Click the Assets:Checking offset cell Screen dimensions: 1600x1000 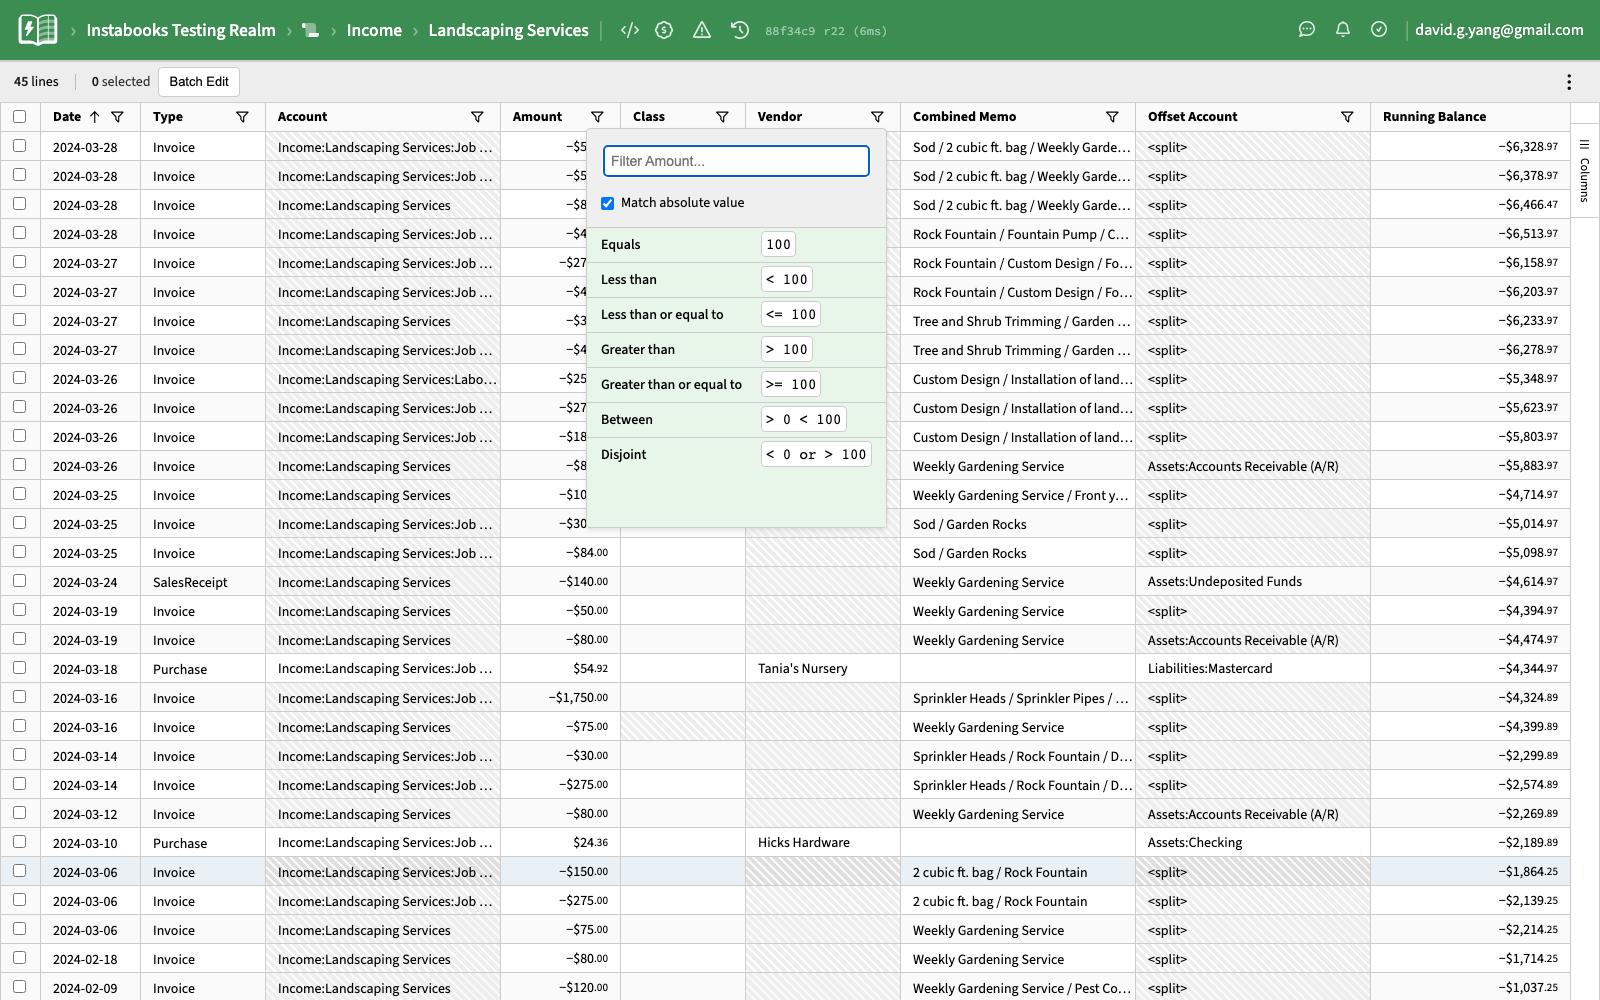pos(1252,843)
